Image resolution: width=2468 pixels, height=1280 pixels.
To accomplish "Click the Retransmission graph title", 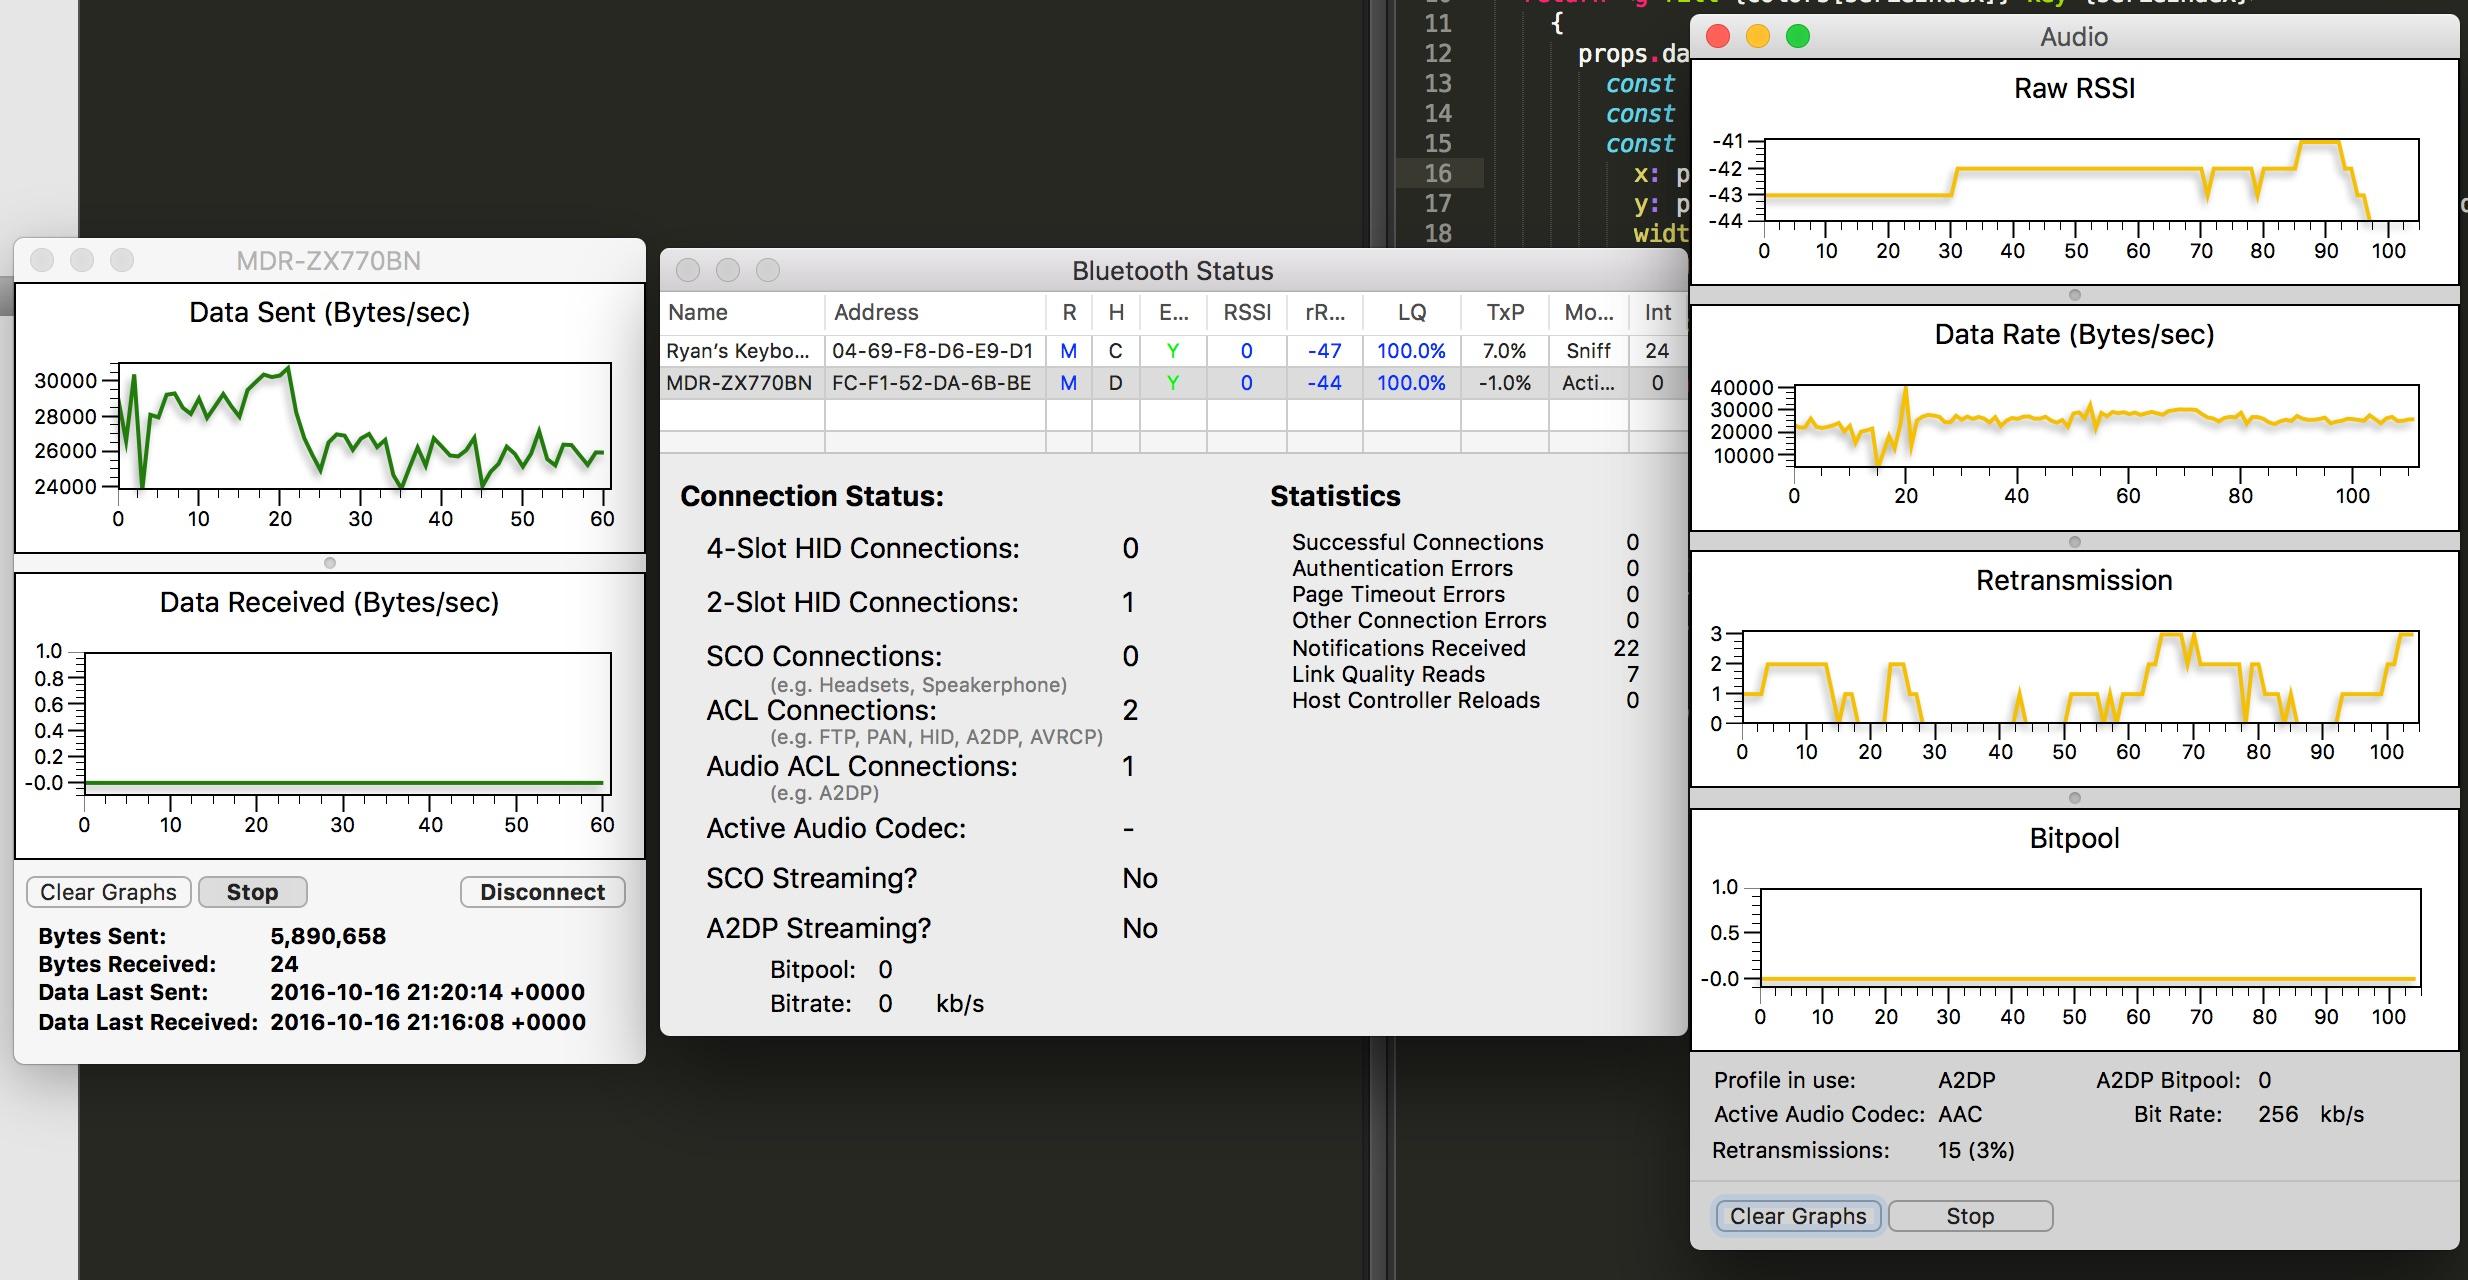I will pos(2074,581).
